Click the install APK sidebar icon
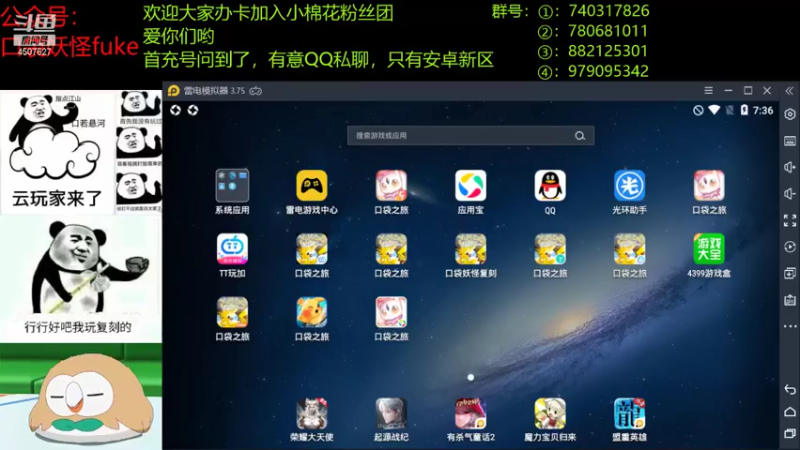 (790, 300)
